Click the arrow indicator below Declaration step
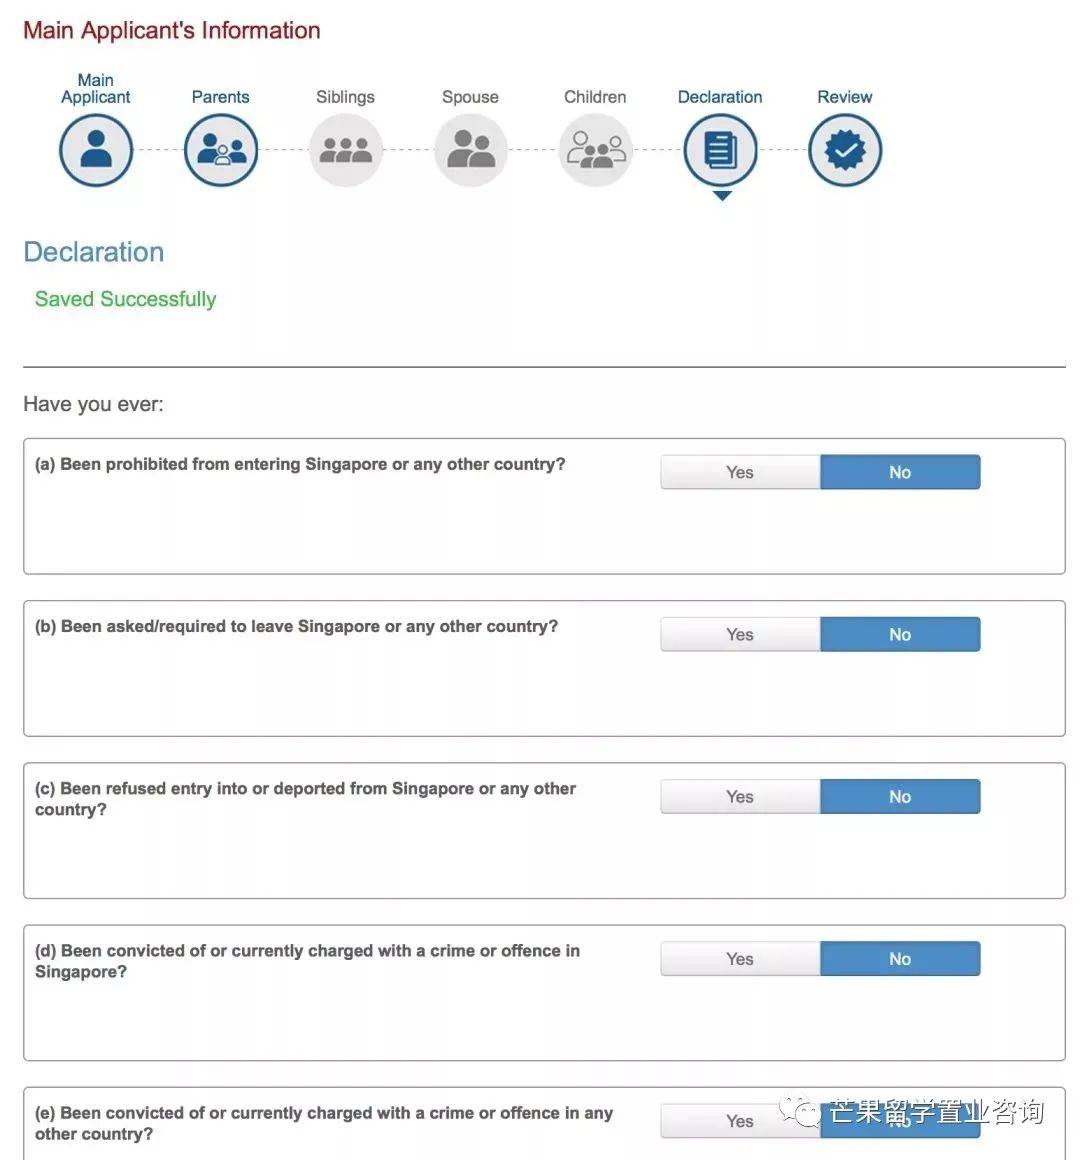The image size is (1080, 1160). click(722, 196)
